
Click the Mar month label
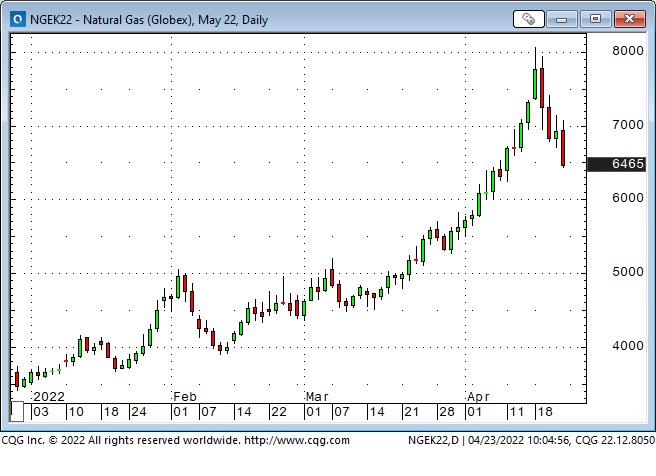[x=317, y=397]
